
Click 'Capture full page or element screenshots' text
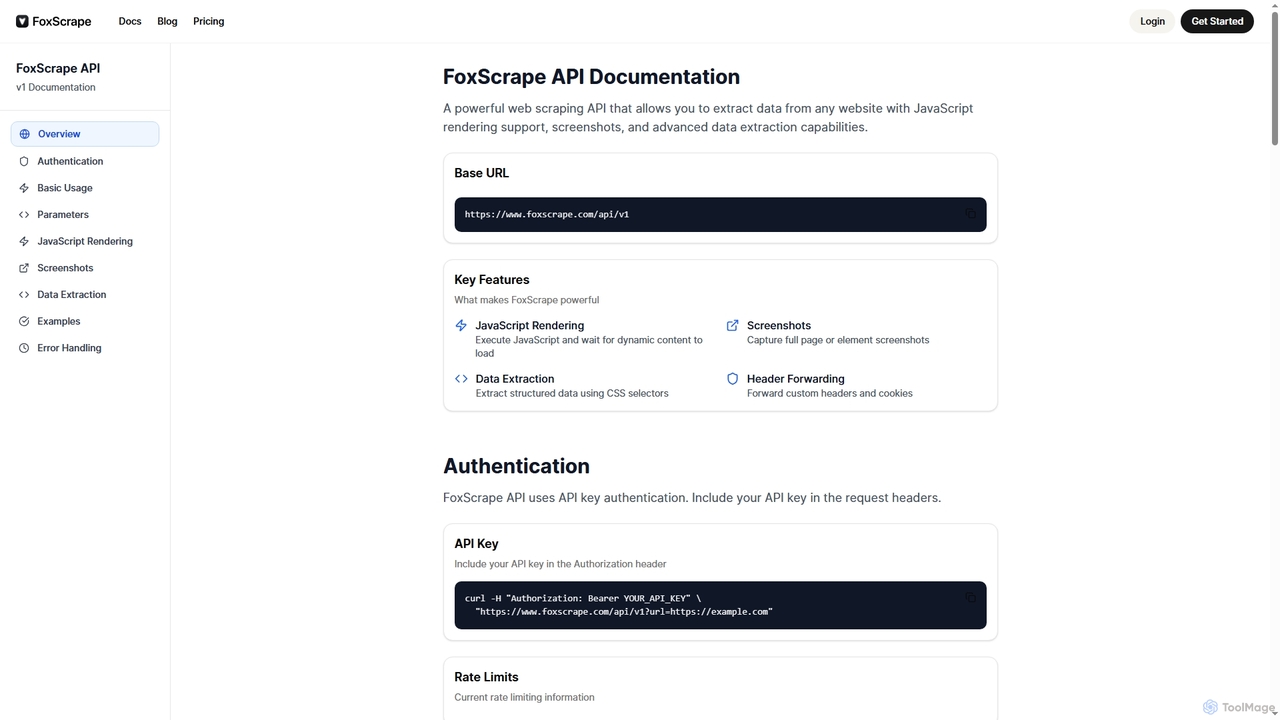838,340
